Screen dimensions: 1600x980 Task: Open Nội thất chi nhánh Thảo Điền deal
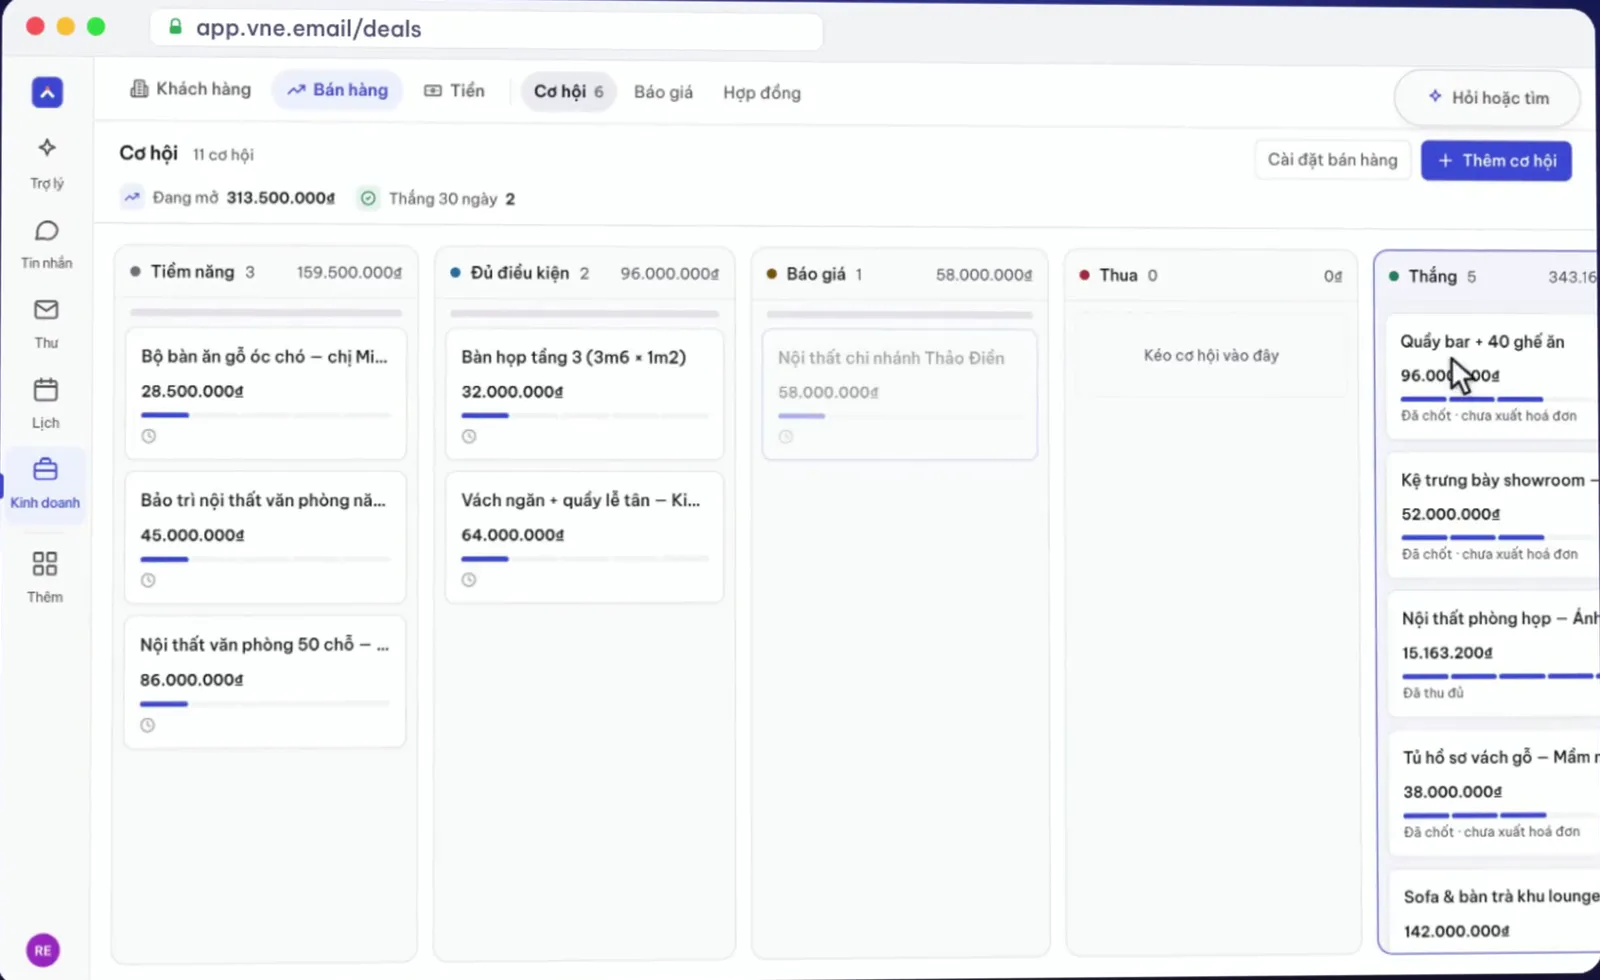pos(900,395)
